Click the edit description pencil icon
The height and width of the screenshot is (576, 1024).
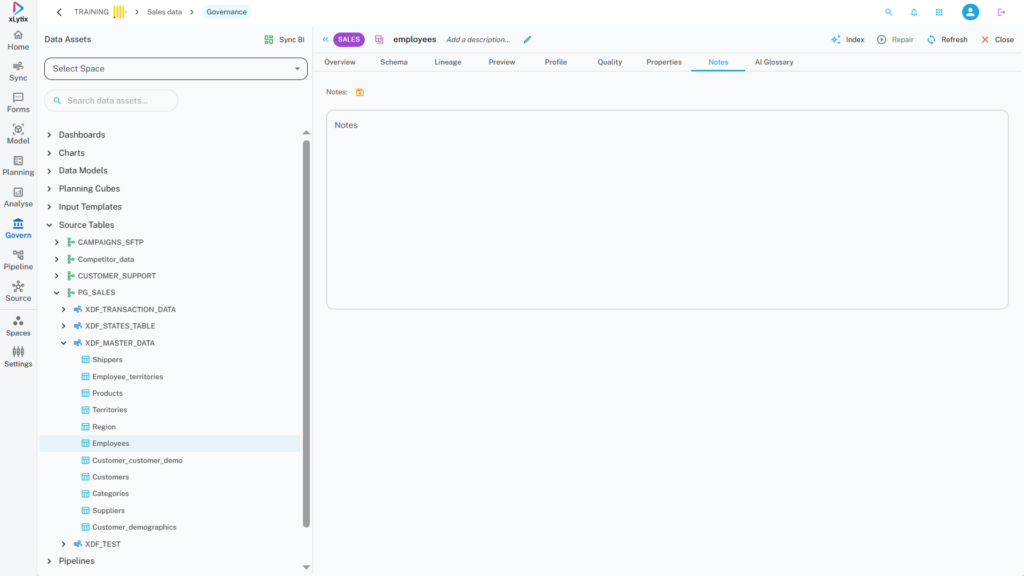(527, 40)
